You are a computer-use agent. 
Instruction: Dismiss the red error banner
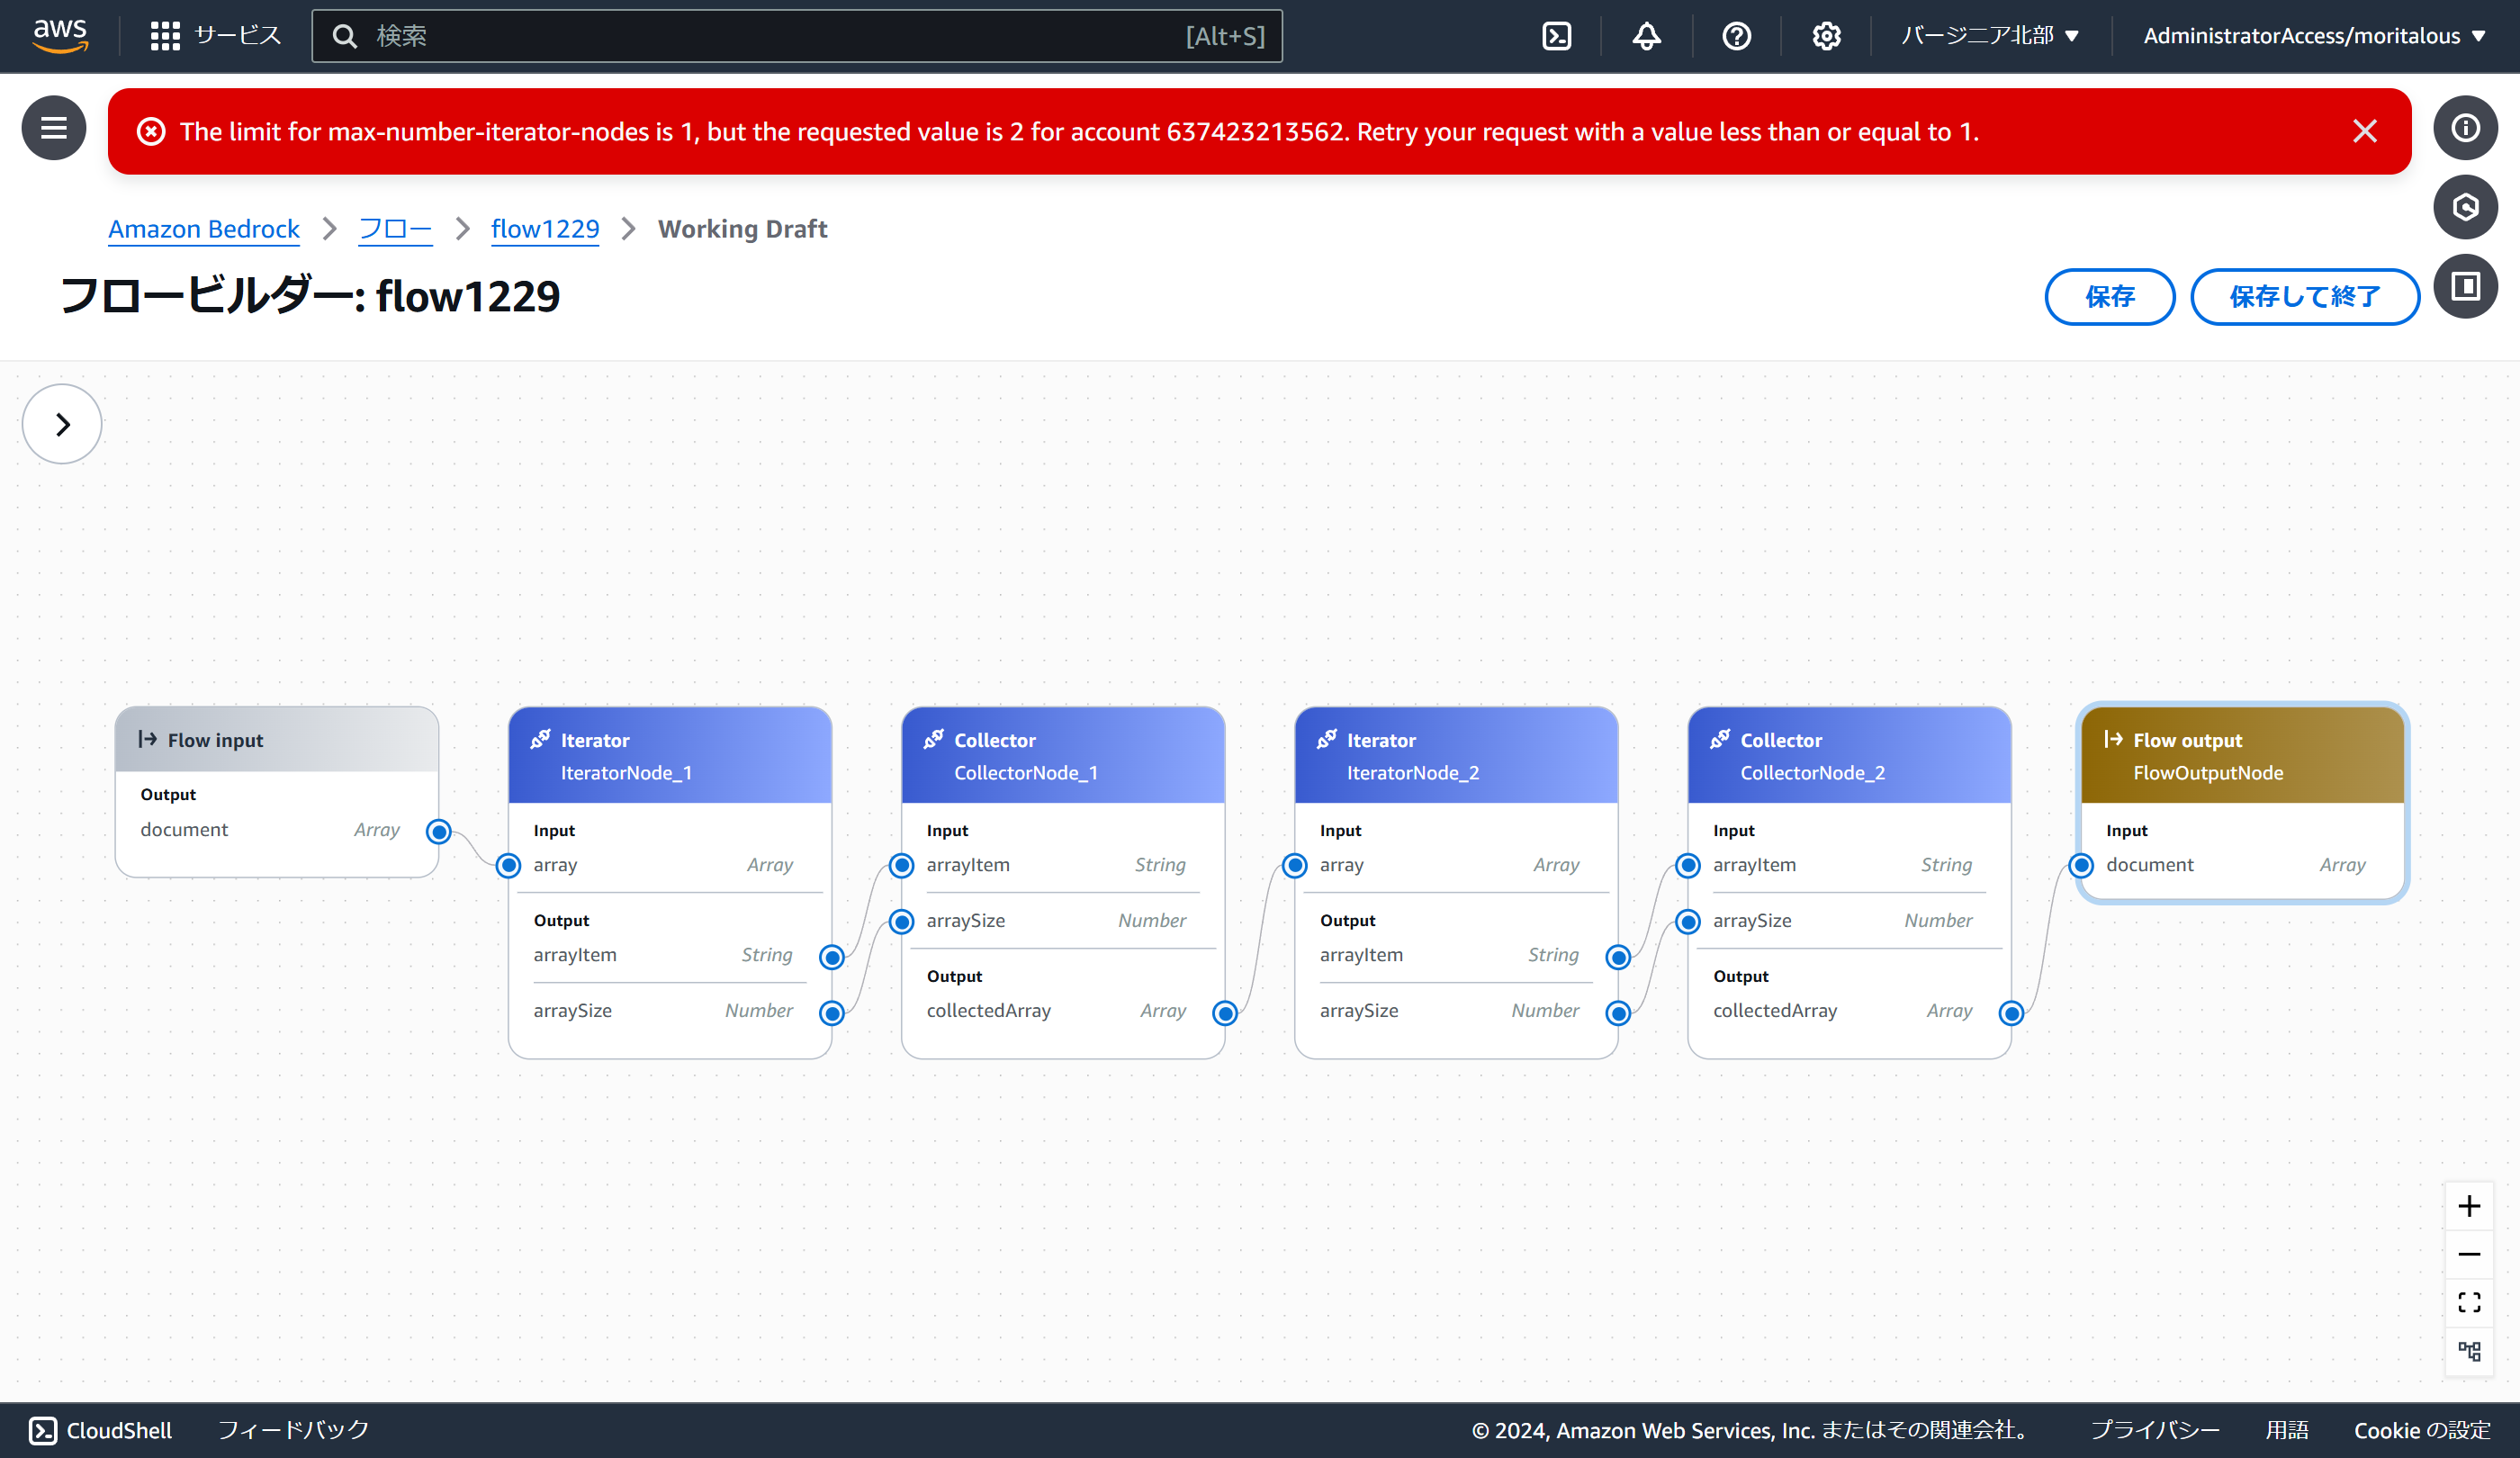tap(2364, 131)
